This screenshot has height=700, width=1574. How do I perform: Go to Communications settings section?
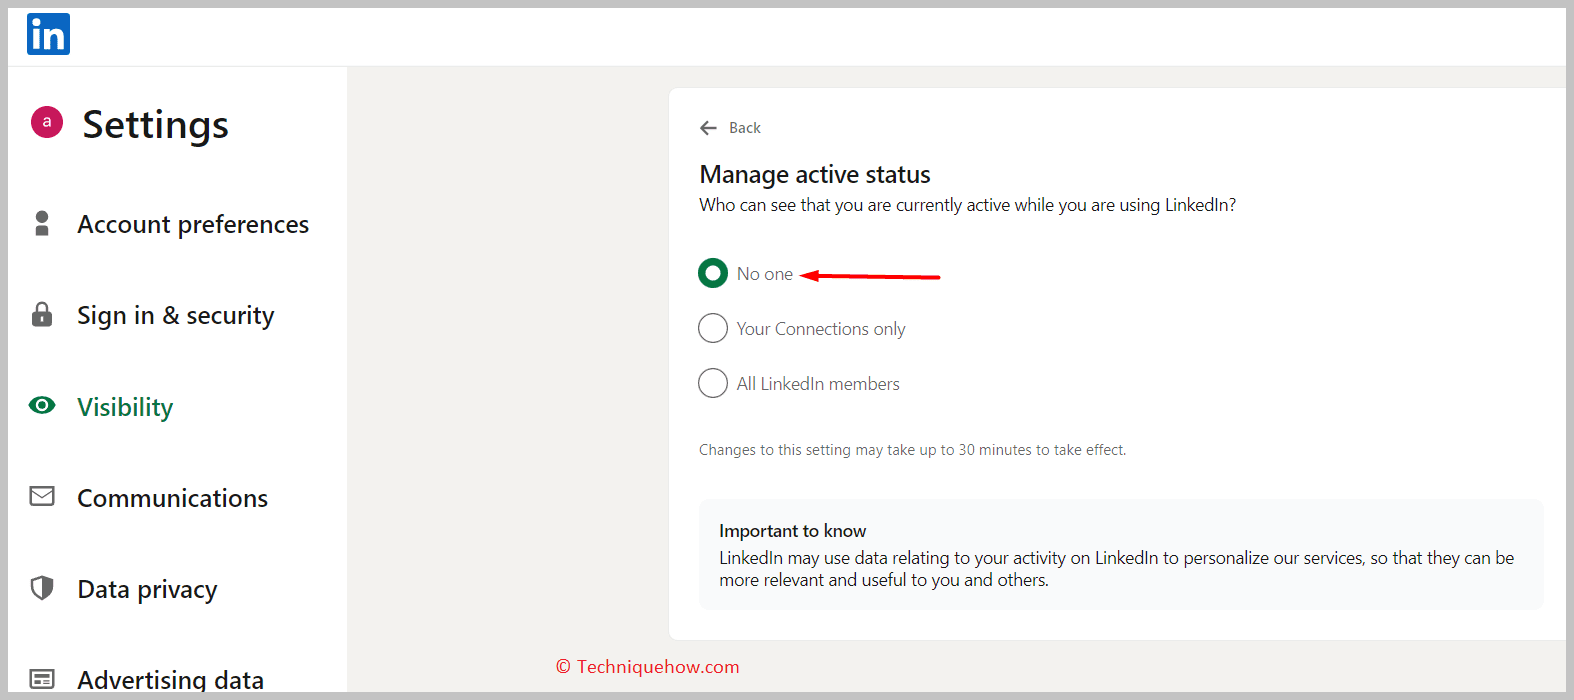173,498
